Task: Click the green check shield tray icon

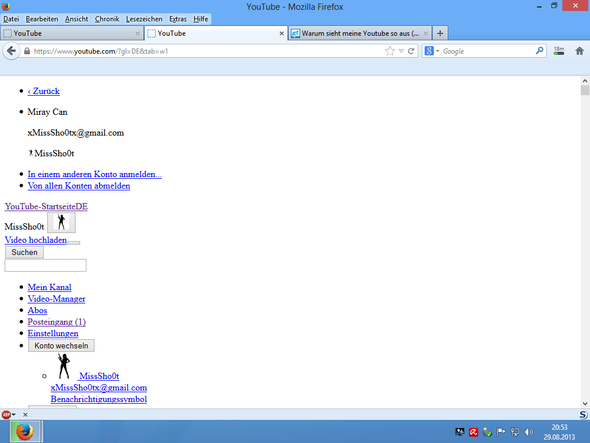Action: click(x=487, y=432)
